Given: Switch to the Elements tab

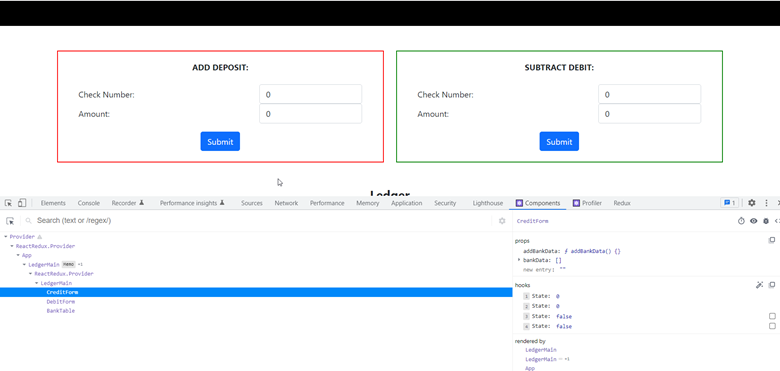Looking at the screenshot, I should coord(53,203).
